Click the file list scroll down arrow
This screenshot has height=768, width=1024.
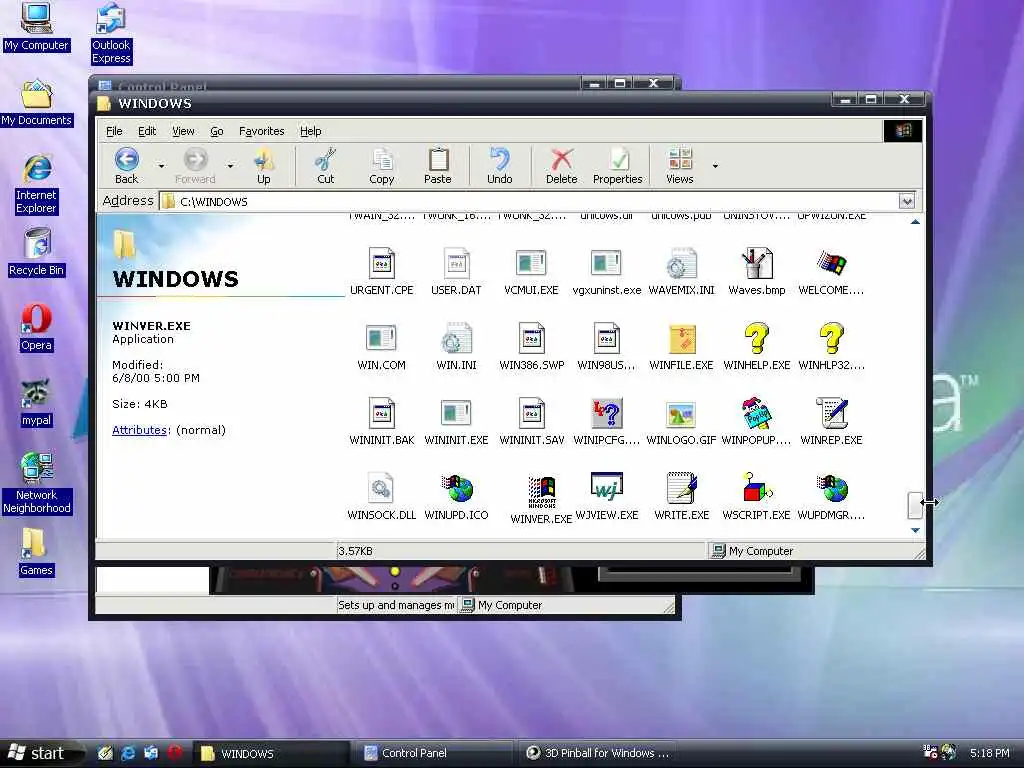pos(915,530)
